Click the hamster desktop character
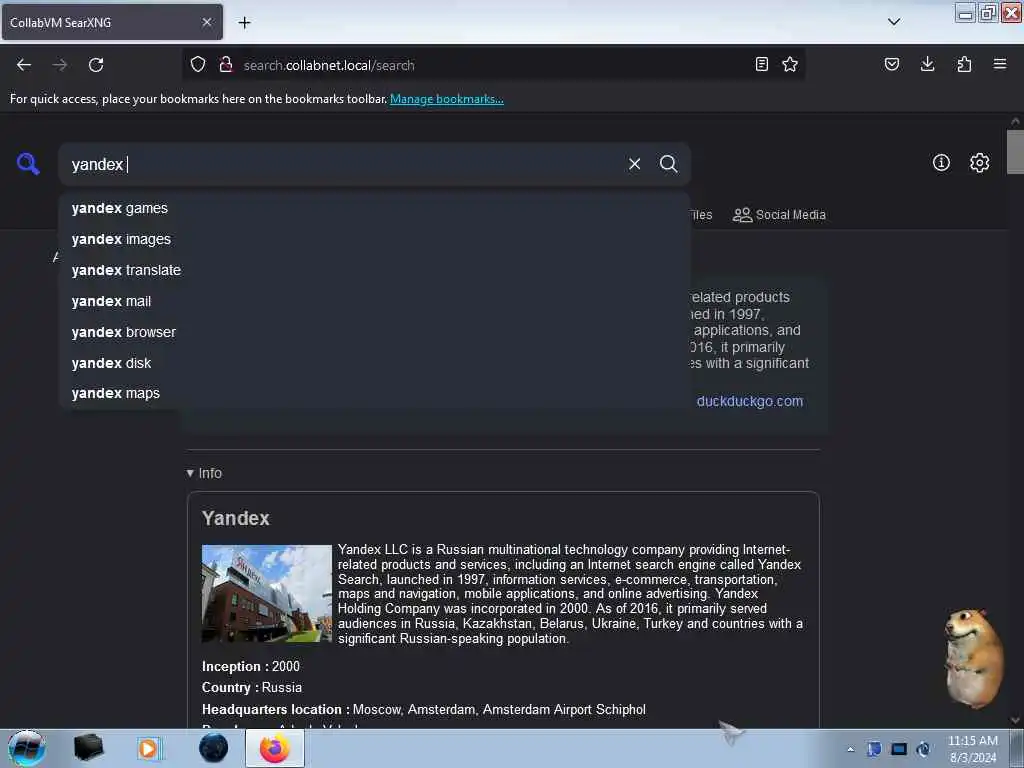This screenshot has width=1024, height=768. 974,658
